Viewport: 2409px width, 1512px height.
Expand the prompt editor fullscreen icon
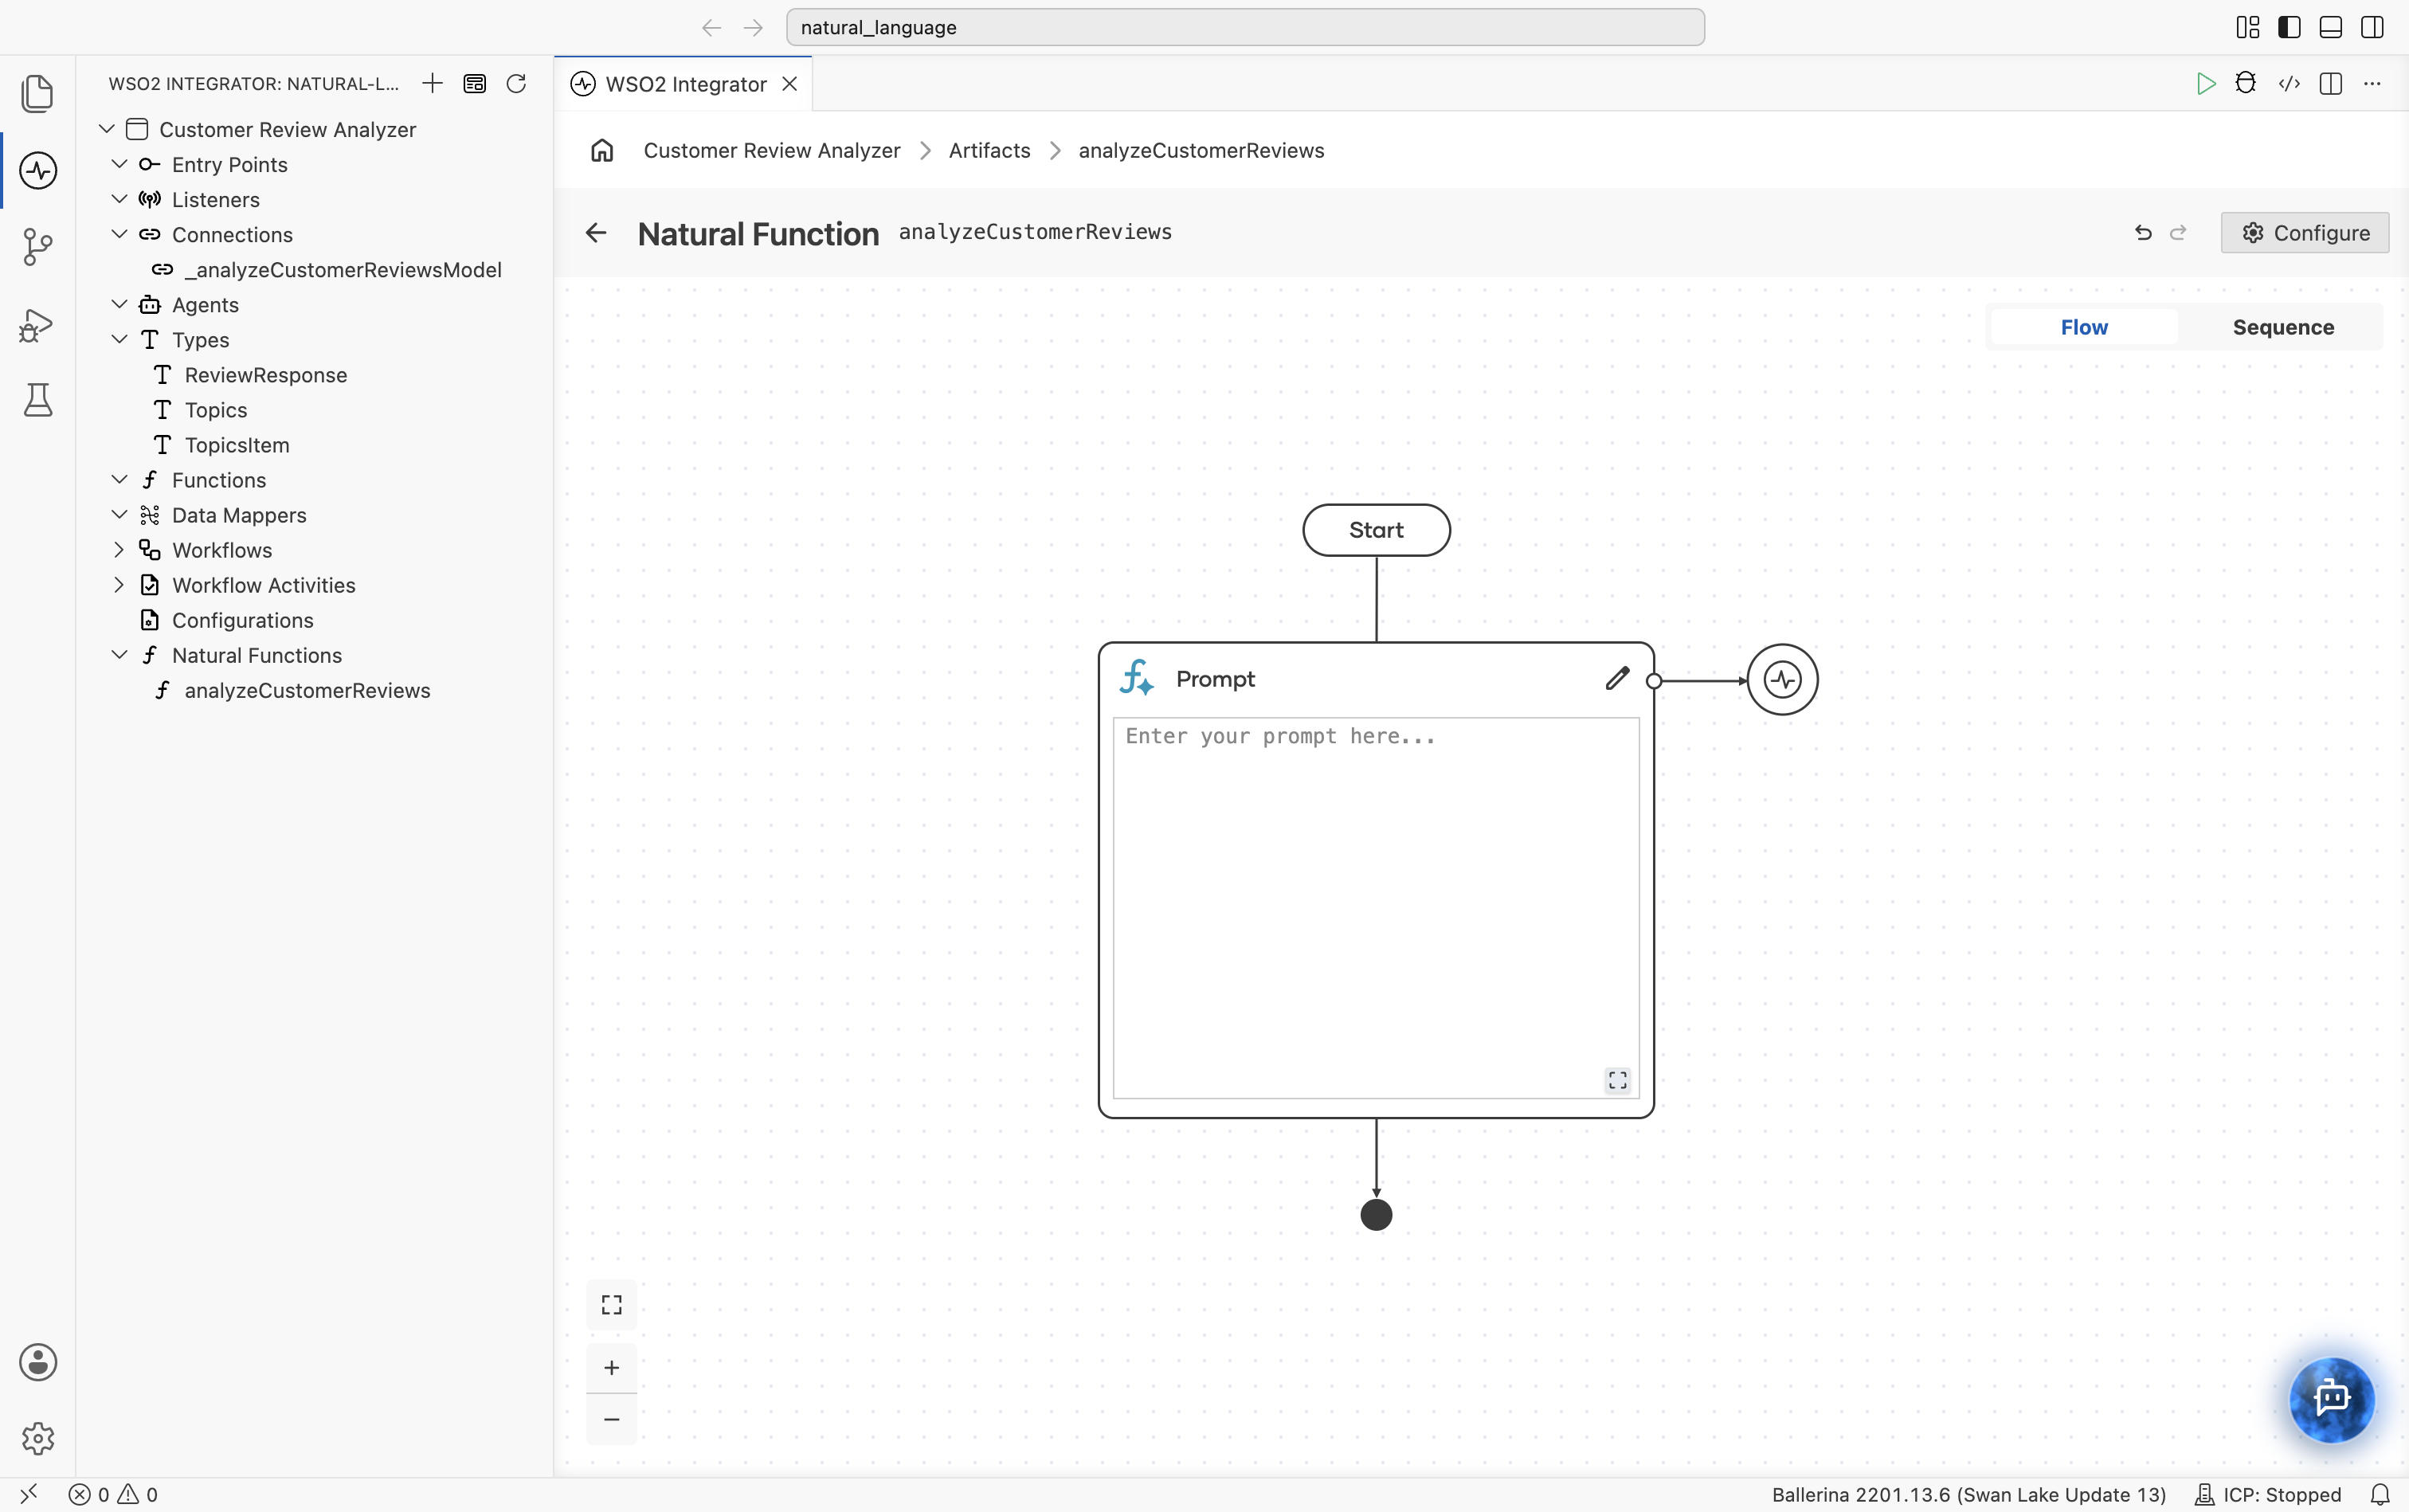1617,1080
